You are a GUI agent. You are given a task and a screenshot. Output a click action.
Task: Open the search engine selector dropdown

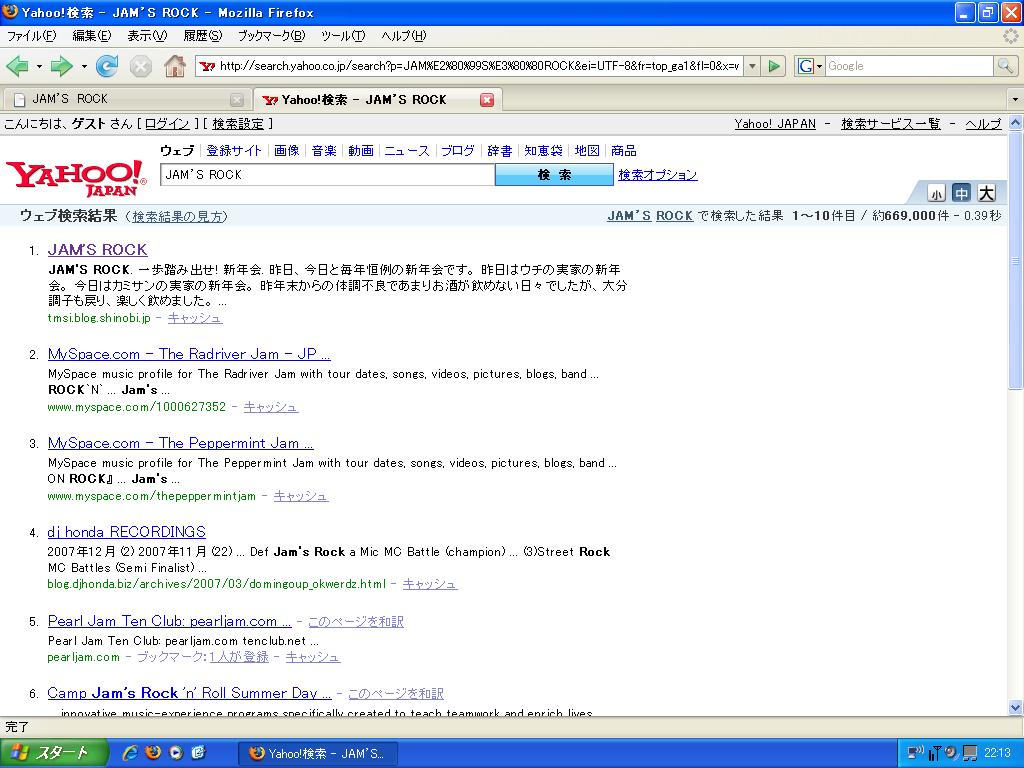(809, 66)
